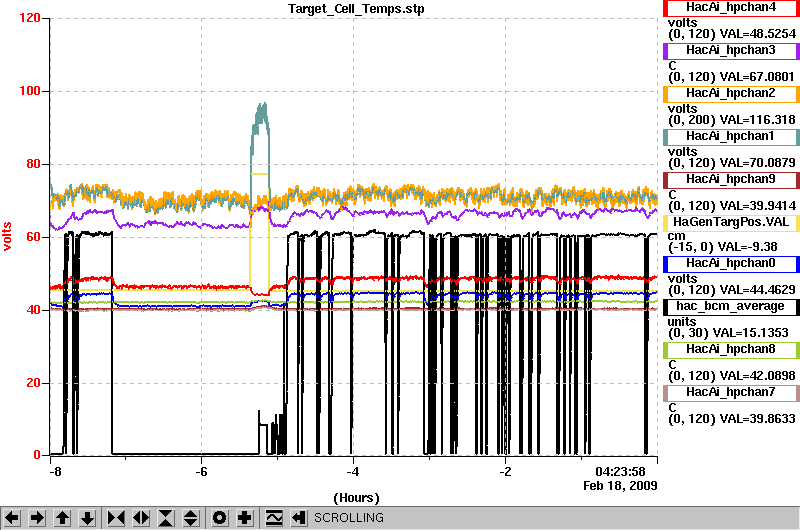Pan the plot left with the left-arrow button
The height and width of the screenshot is (530, 800).
[12, 518]
